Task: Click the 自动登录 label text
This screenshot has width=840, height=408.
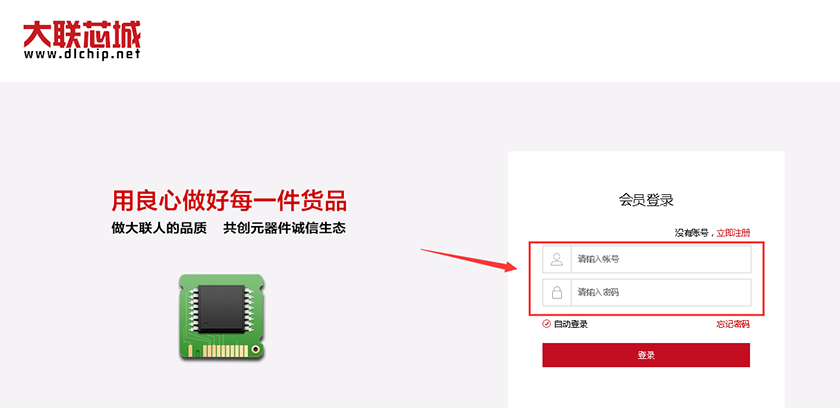Action: (x=571, y=324)
